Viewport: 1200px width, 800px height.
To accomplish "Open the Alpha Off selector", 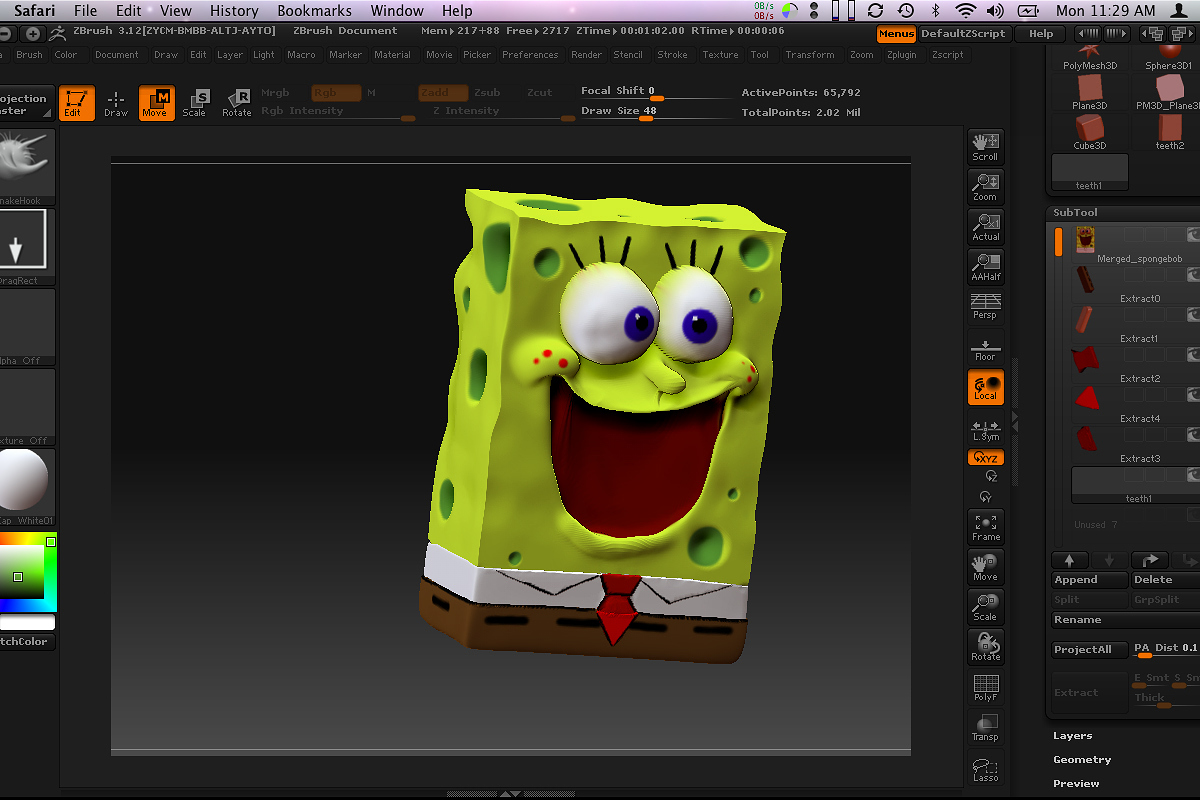I will point(27,327).
